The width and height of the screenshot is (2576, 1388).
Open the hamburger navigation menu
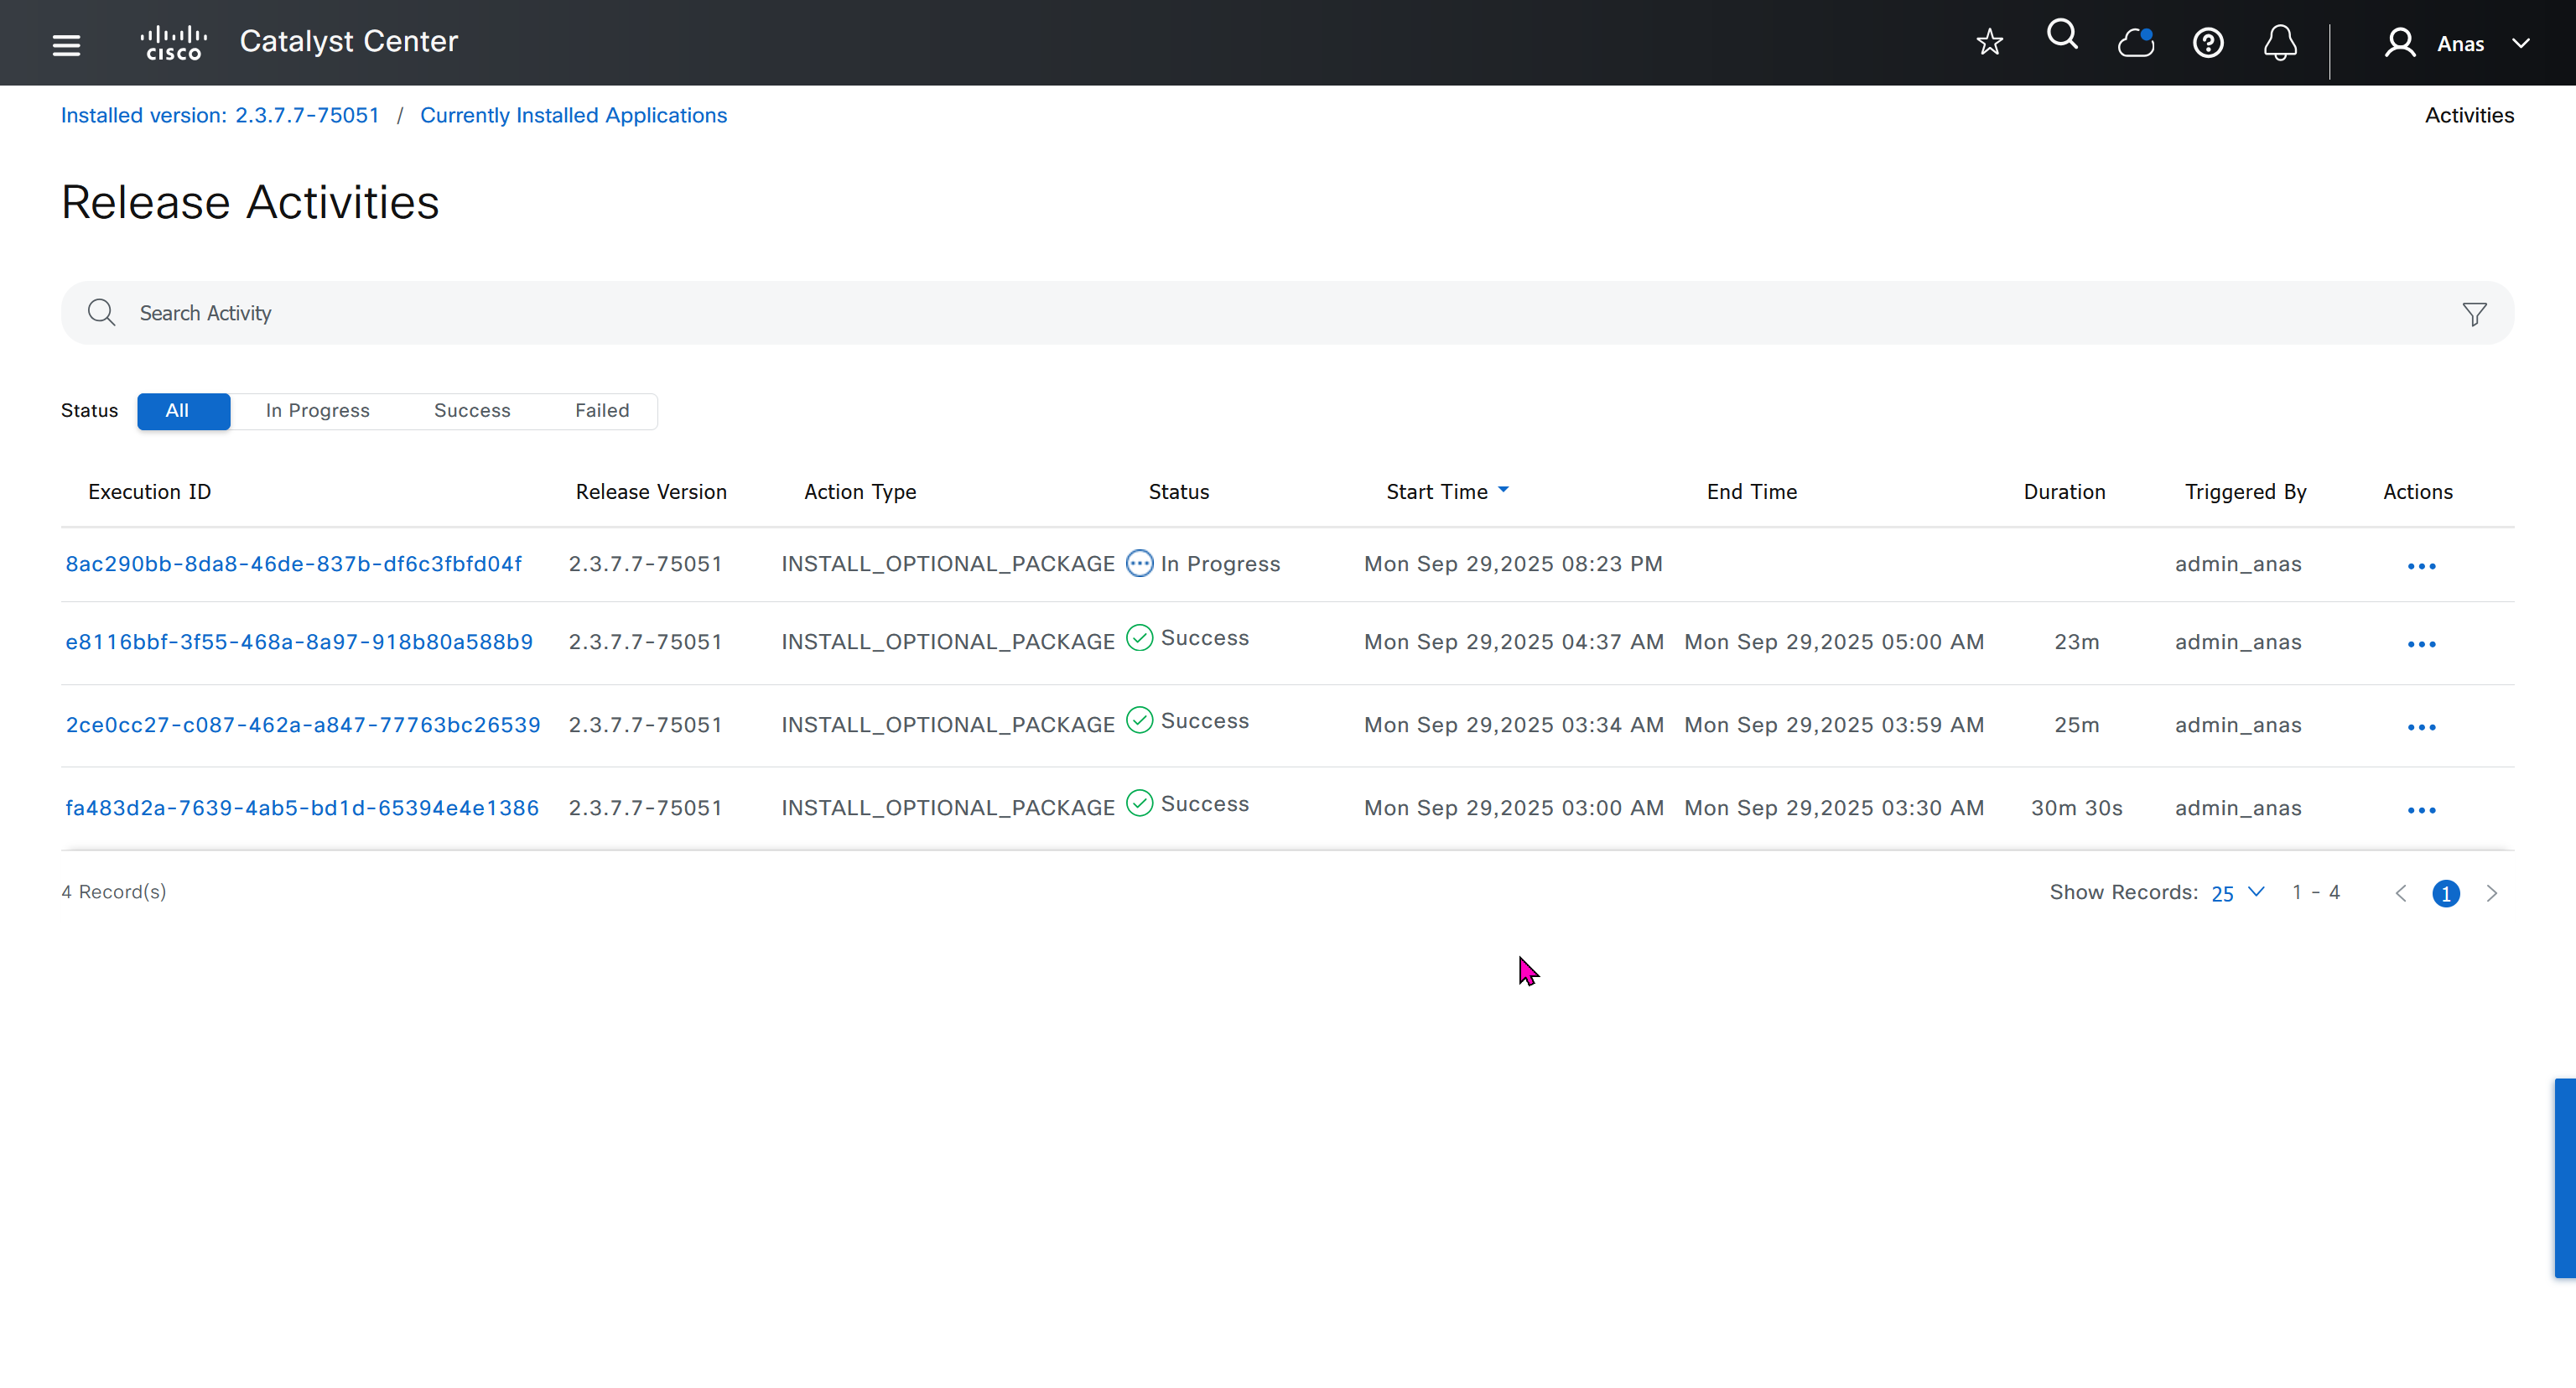pos(66,44)
